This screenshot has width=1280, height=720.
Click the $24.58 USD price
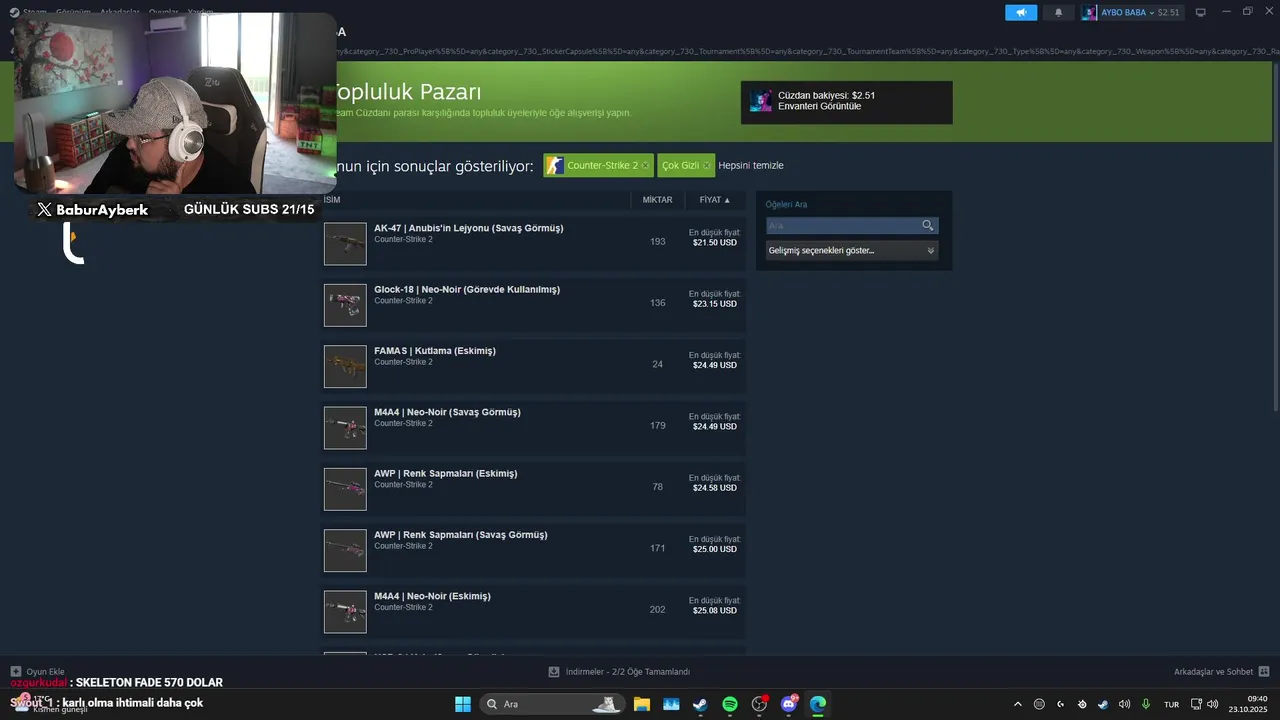click(715, 488)
